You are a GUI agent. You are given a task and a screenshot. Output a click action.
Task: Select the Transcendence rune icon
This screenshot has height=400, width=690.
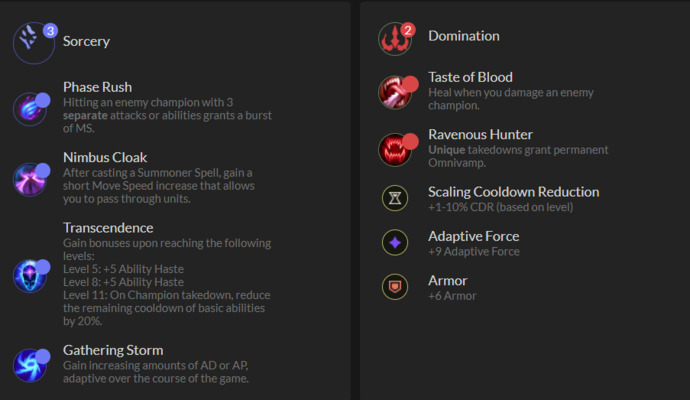(x=30, y=275)
